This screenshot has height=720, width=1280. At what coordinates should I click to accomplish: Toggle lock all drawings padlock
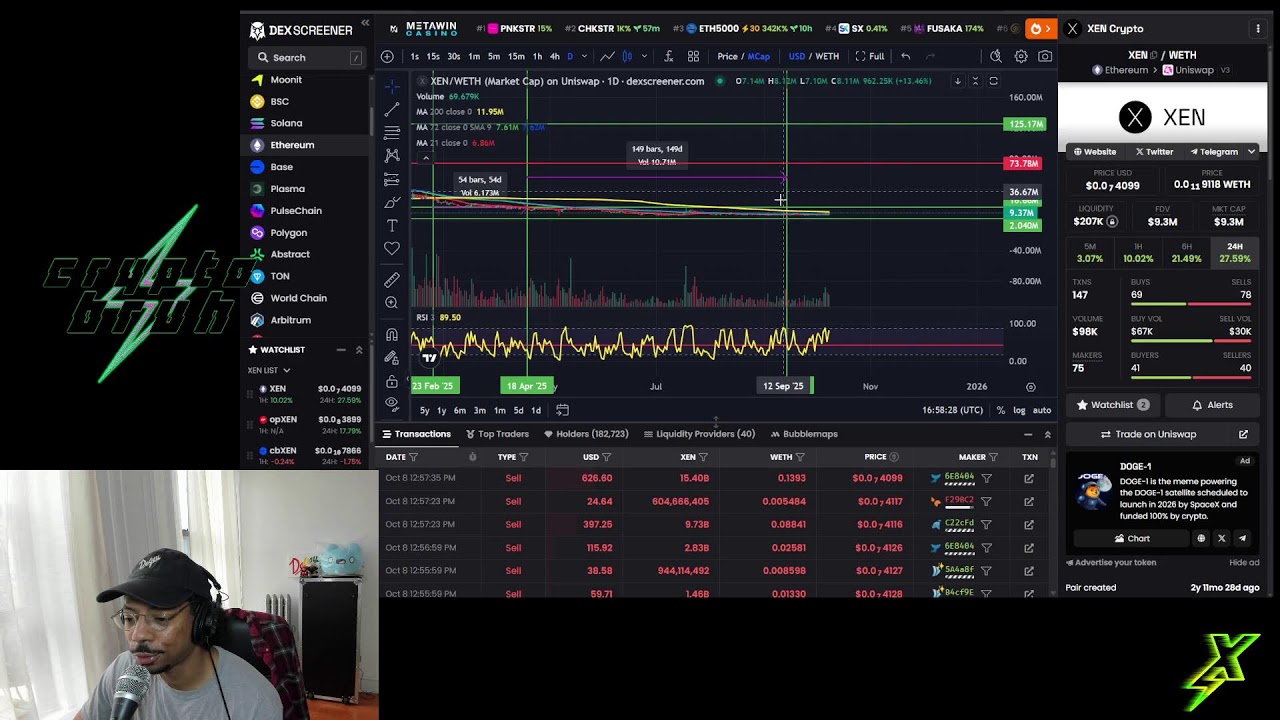pyautogui.click(x=392, y=381)
